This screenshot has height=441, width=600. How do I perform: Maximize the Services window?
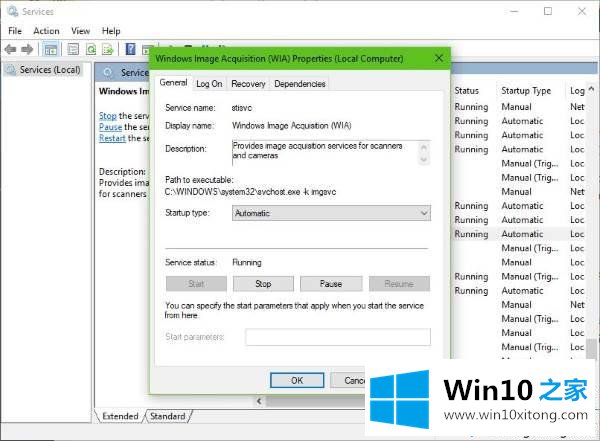click(x=548, y=11)
